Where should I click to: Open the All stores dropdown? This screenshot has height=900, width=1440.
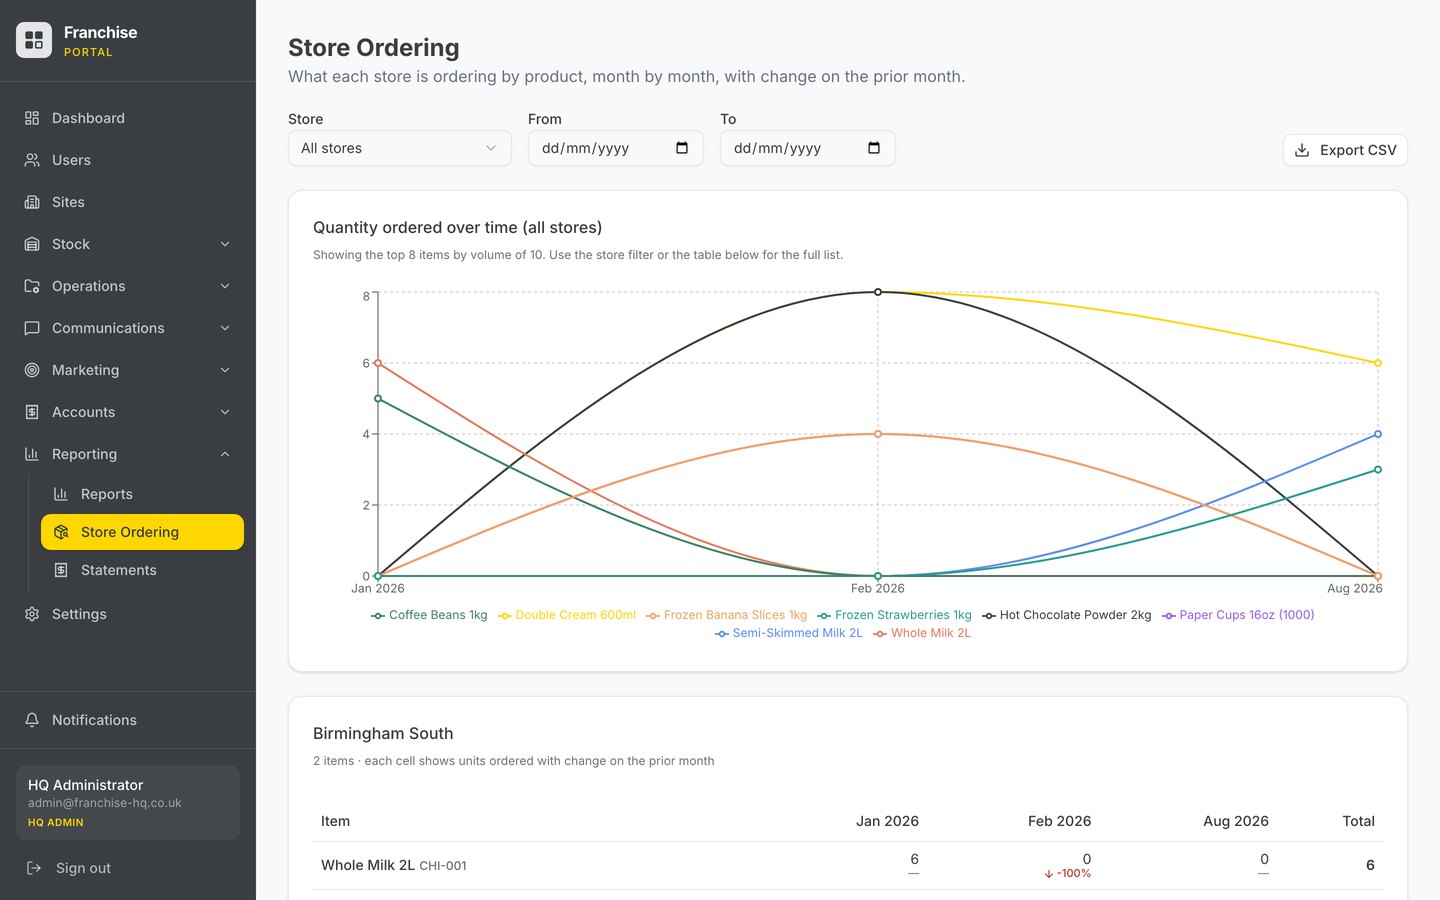[x=400, y=148]
